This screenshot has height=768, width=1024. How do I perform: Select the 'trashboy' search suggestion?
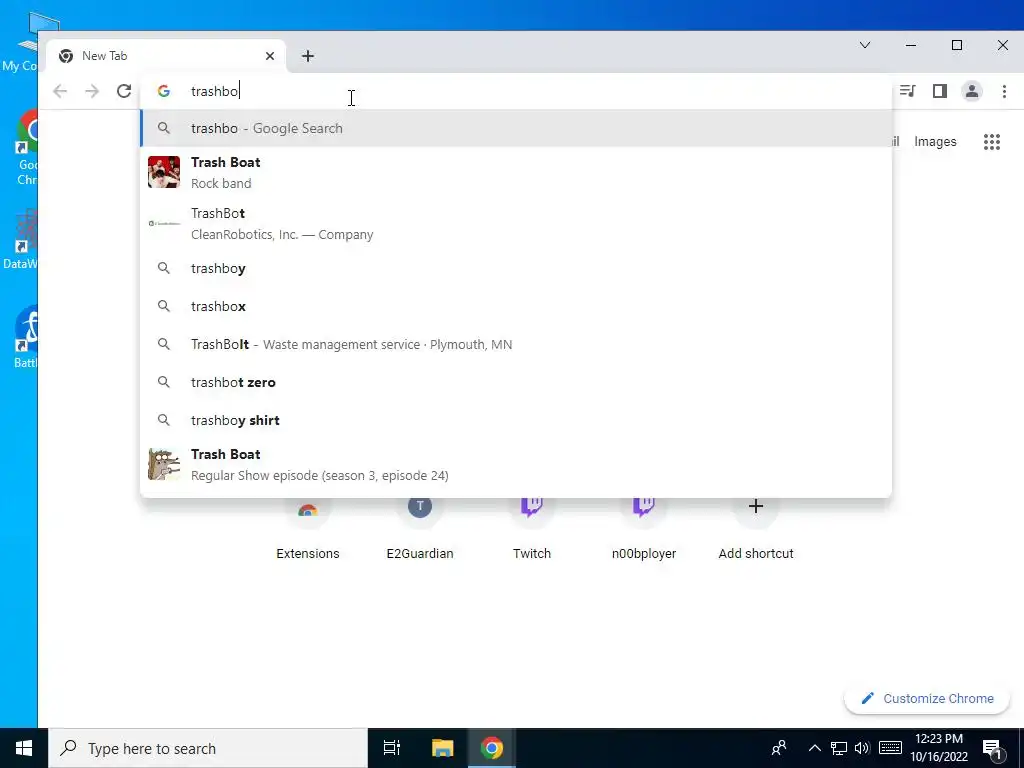[x=516, y=268]
